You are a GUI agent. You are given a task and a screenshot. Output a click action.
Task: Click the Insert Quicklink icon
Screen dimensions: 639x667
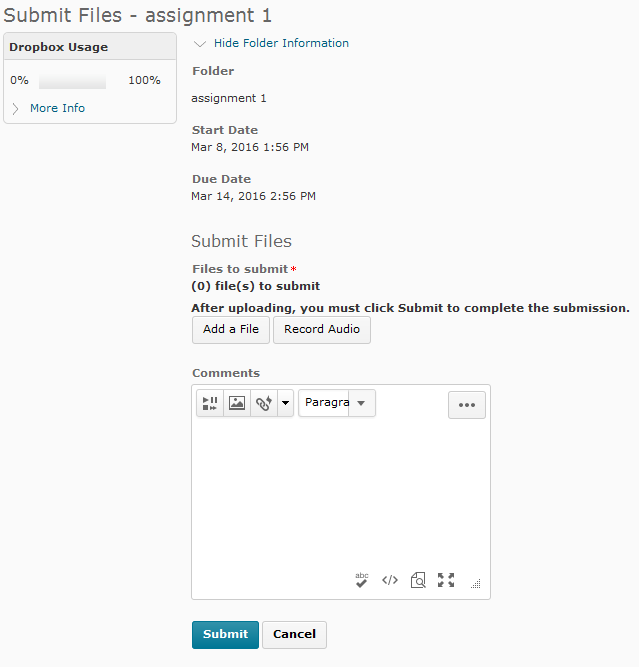264,403
